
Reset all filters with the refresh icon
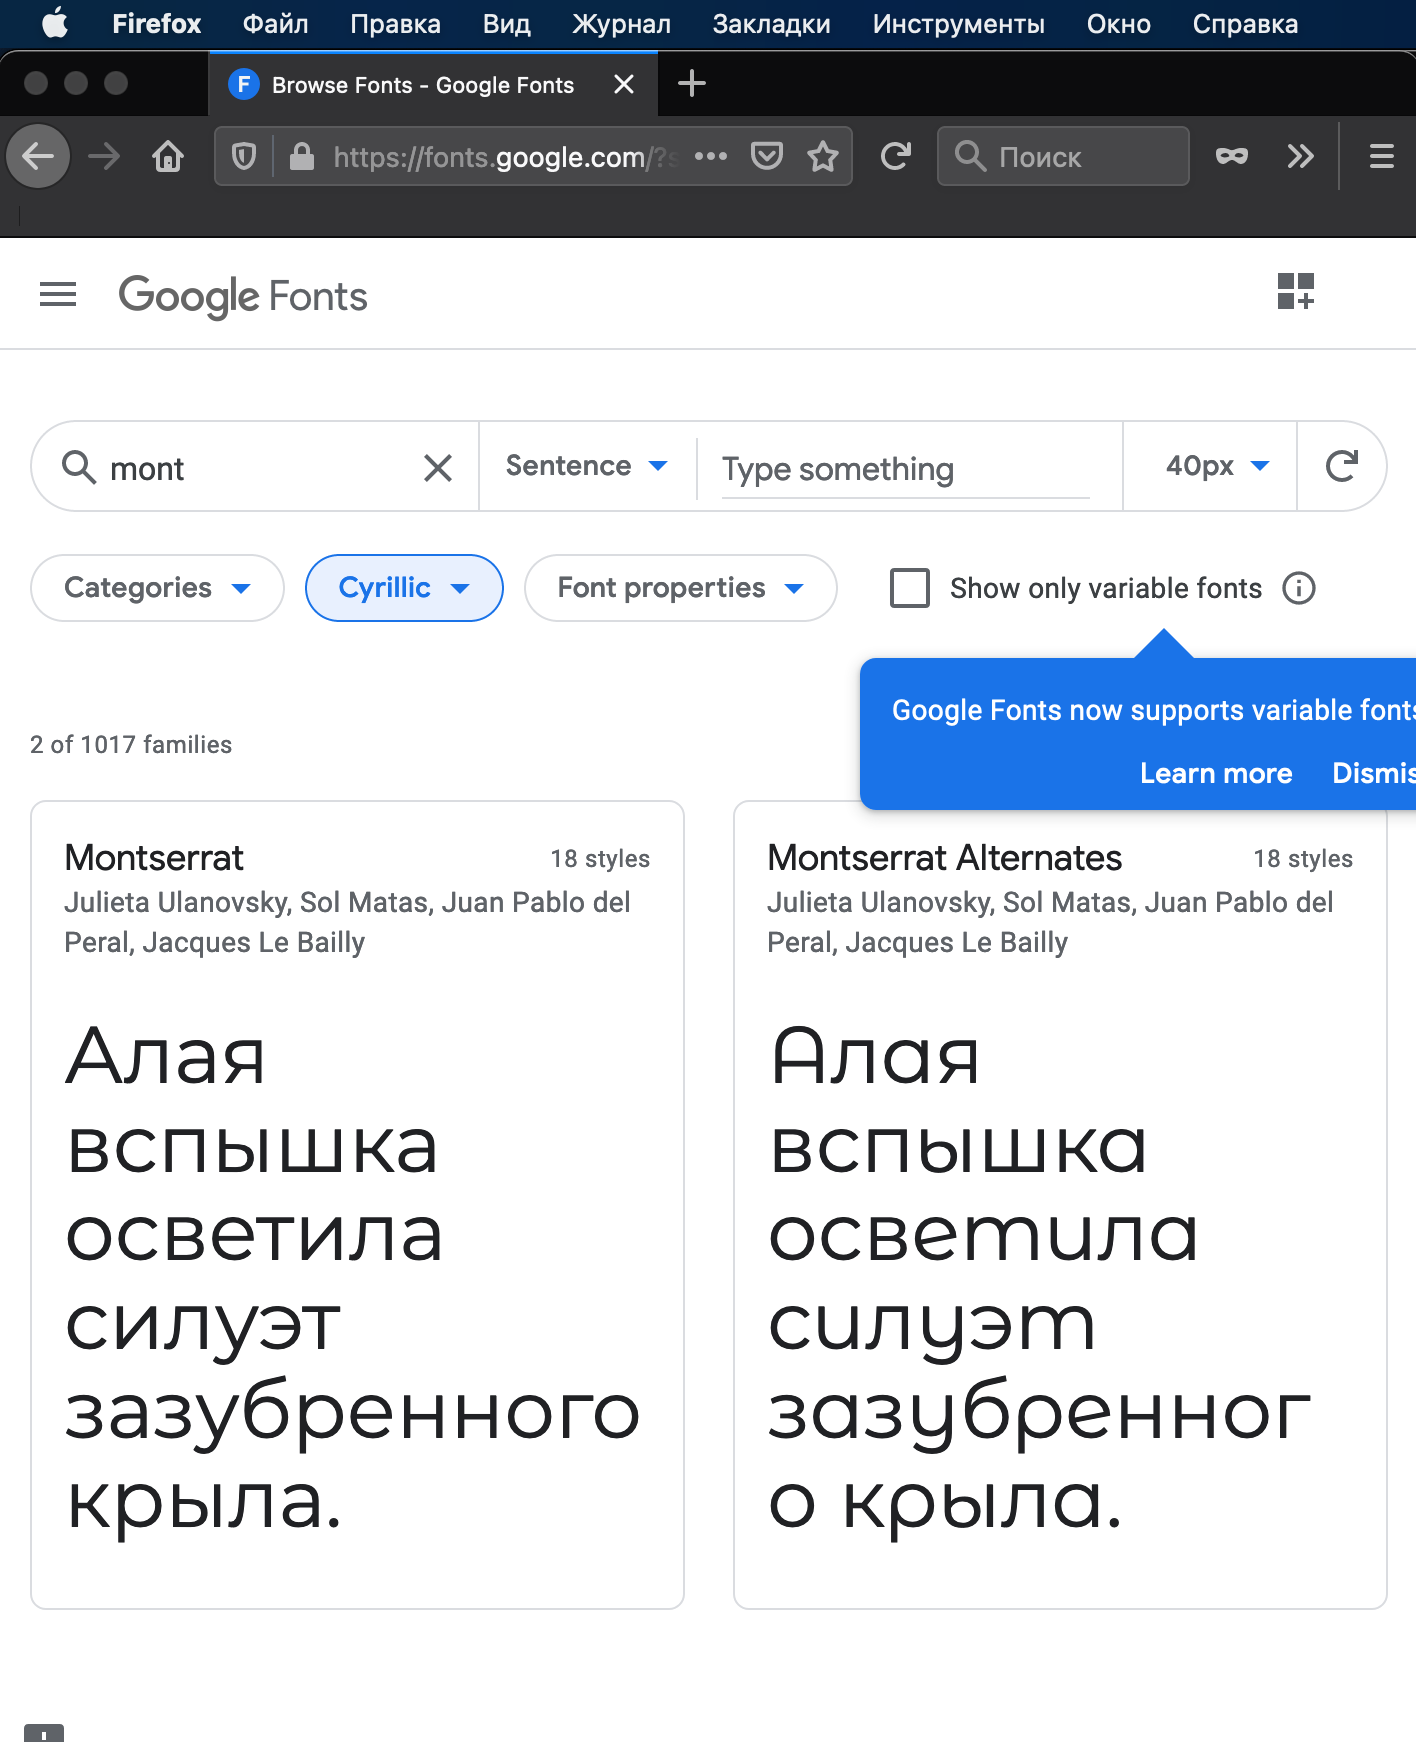click(1342, 466)
